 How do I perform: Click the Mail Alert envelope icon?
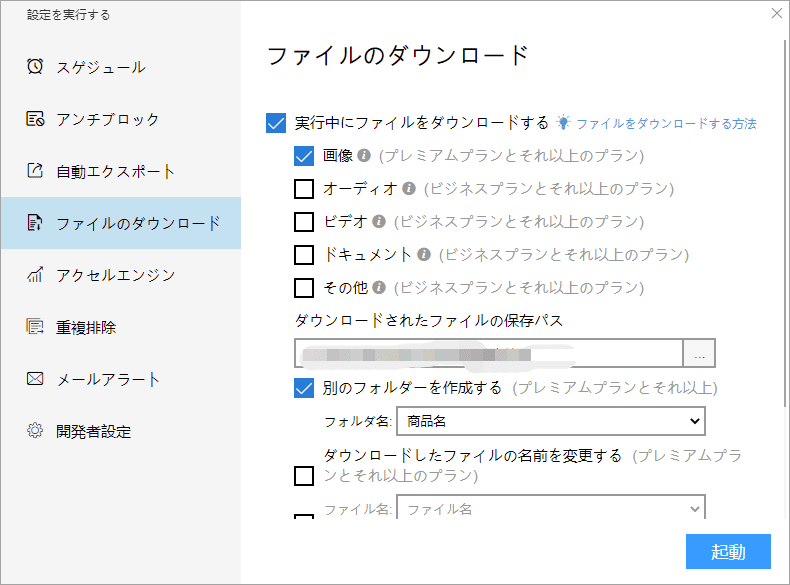[35, 379]
